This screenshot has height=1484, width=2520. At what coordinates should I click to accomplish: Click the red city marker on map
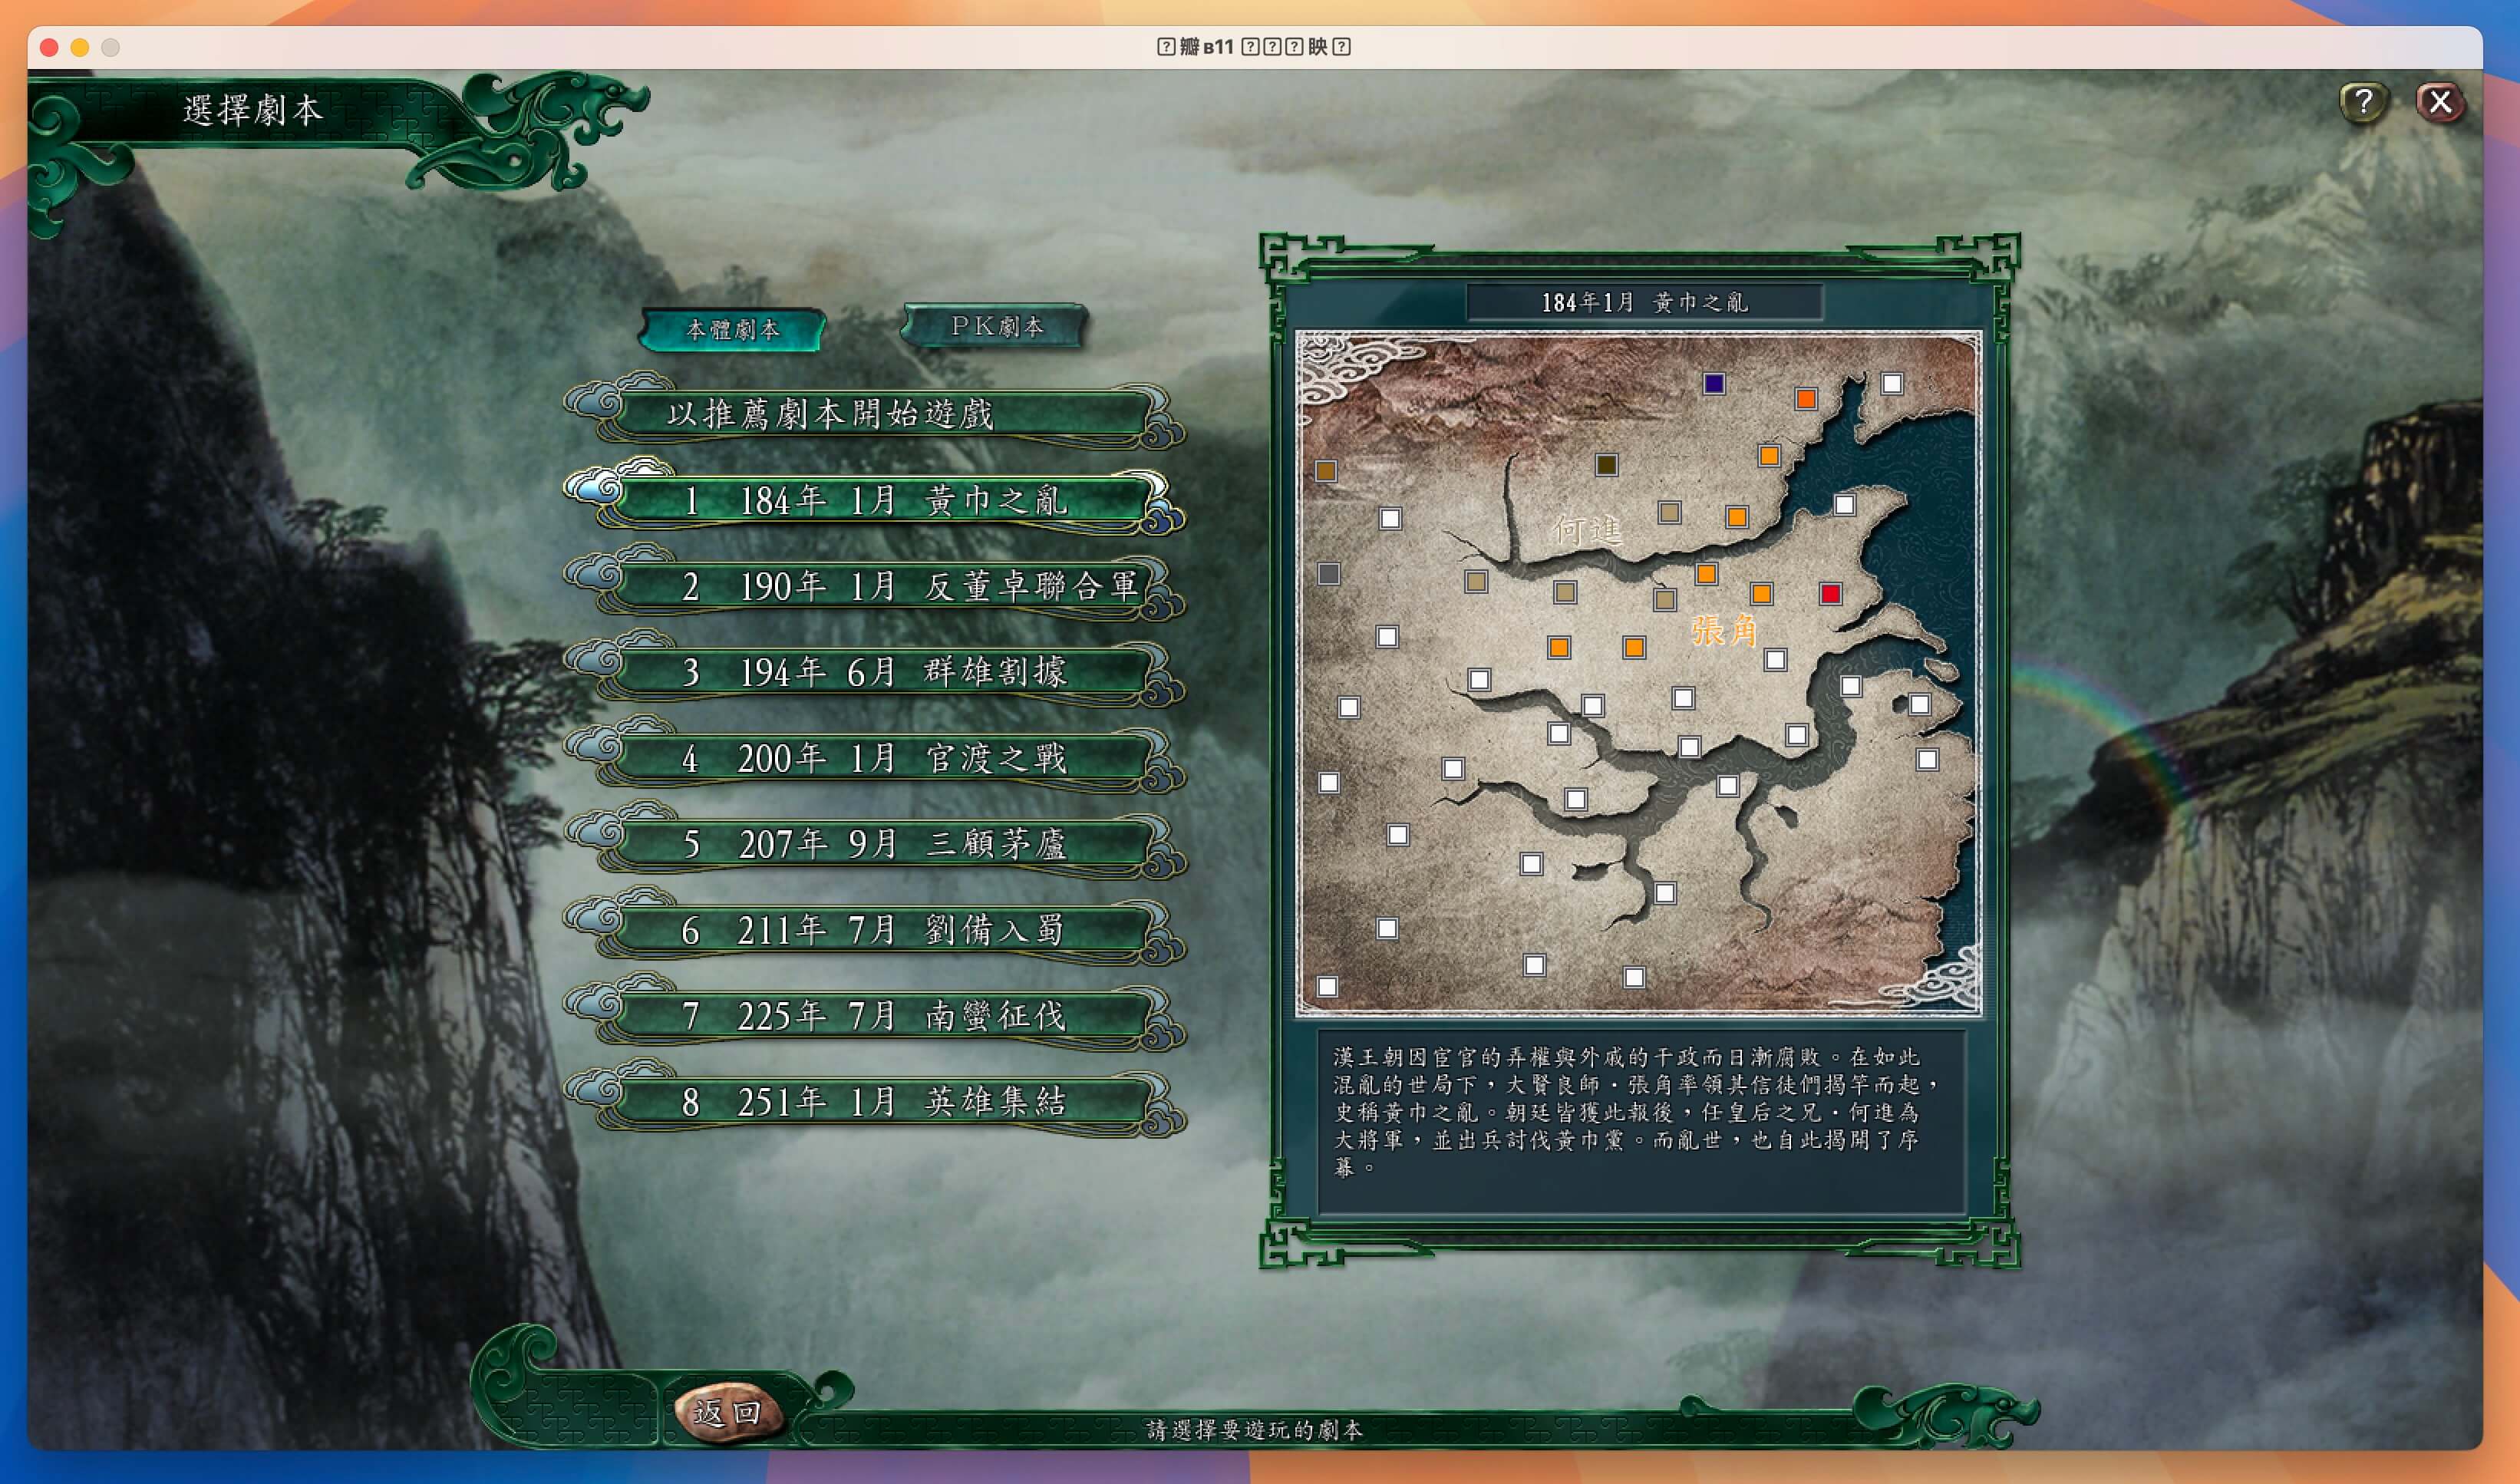tap(1830, 594)
